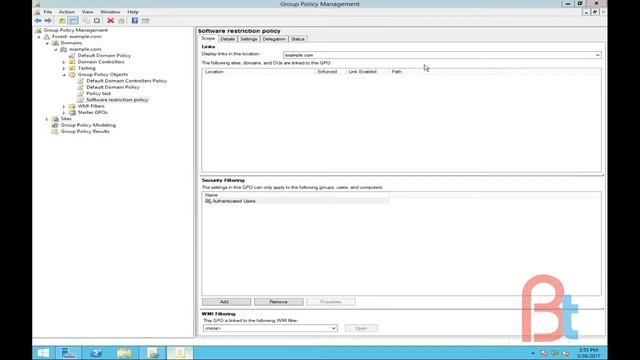Show hidden tray icons arrow
Viewport: 640px width, 360px height.
coord(533,353)
